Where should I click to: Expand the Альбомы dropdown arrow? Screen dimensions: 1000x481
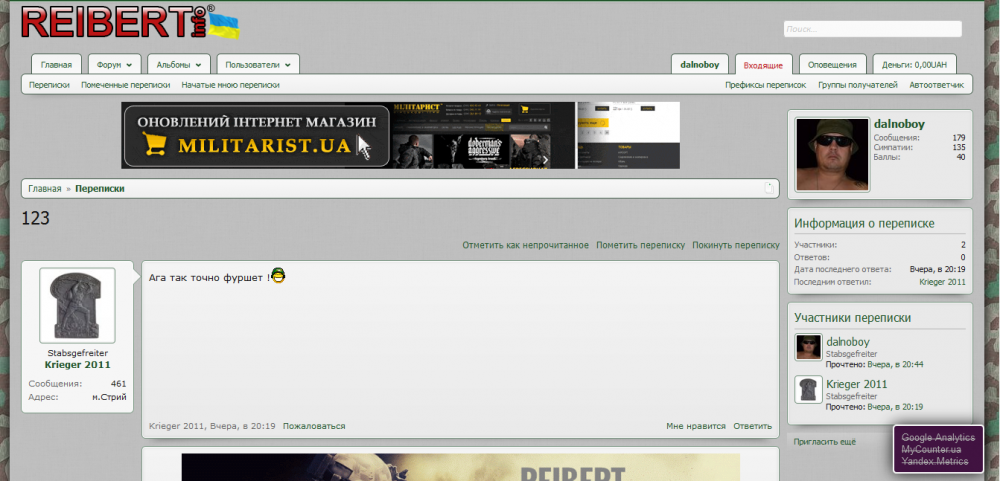[198, 65]
